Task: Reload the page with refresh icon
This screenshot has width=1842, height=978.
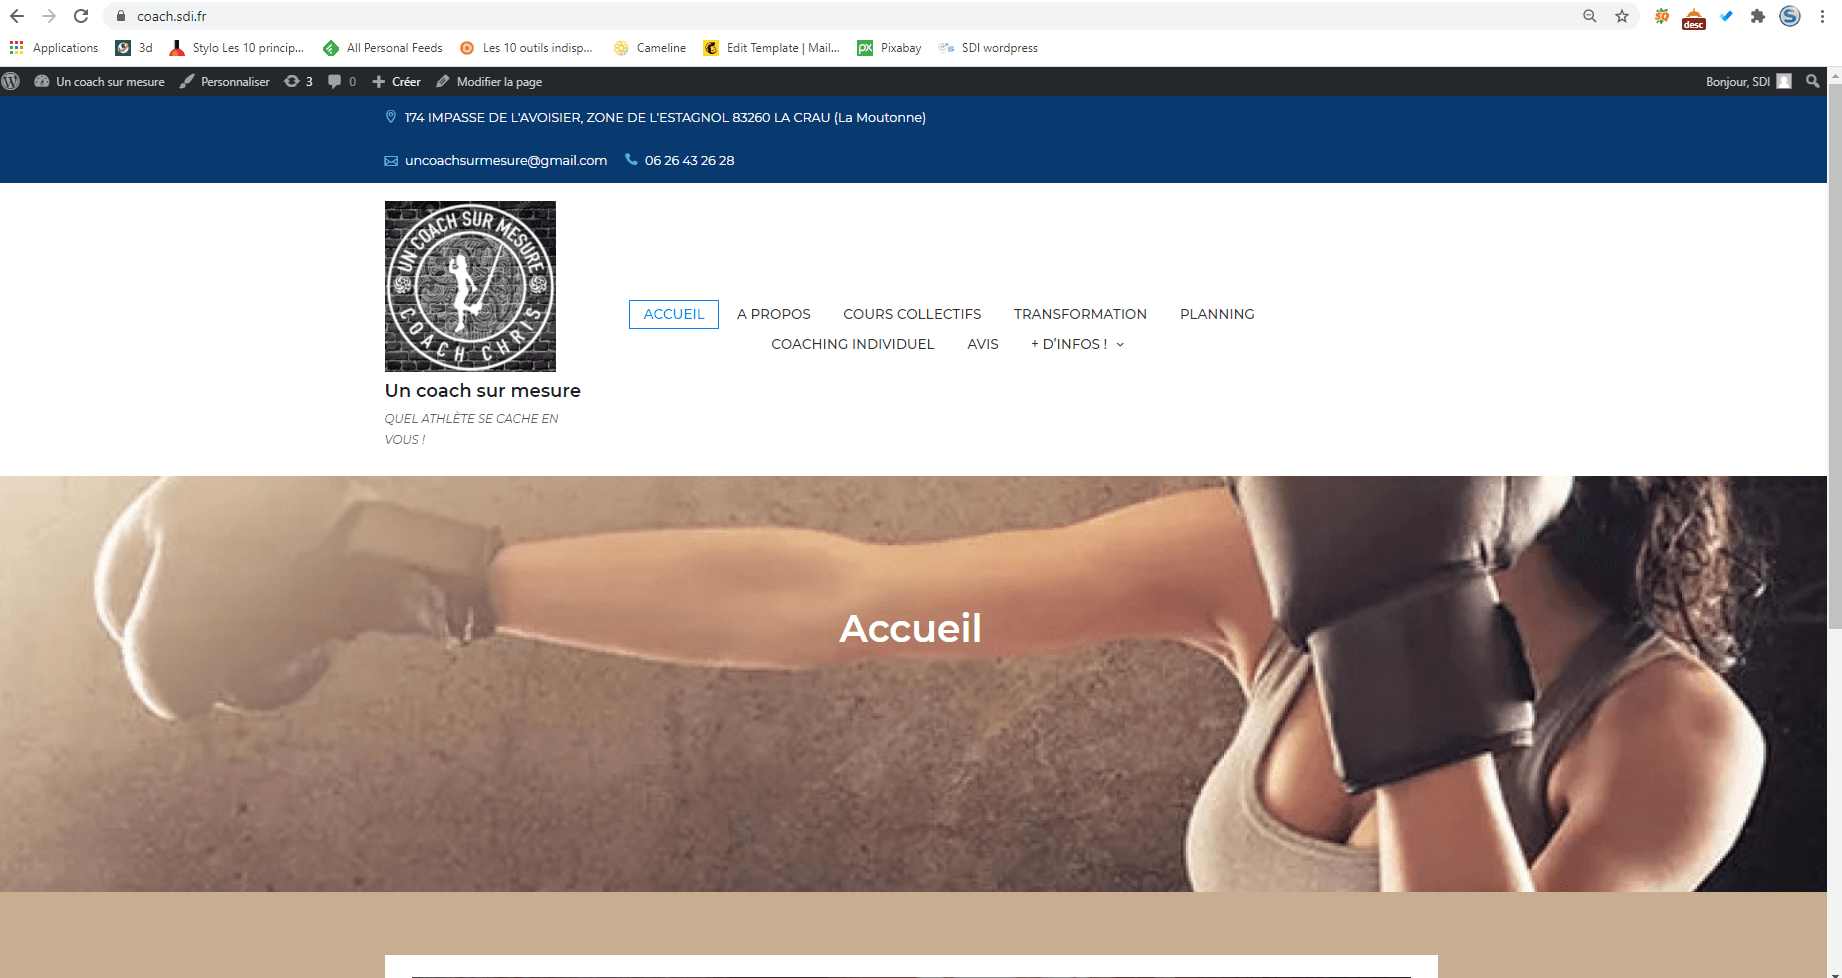Action: tap(81, 16)
